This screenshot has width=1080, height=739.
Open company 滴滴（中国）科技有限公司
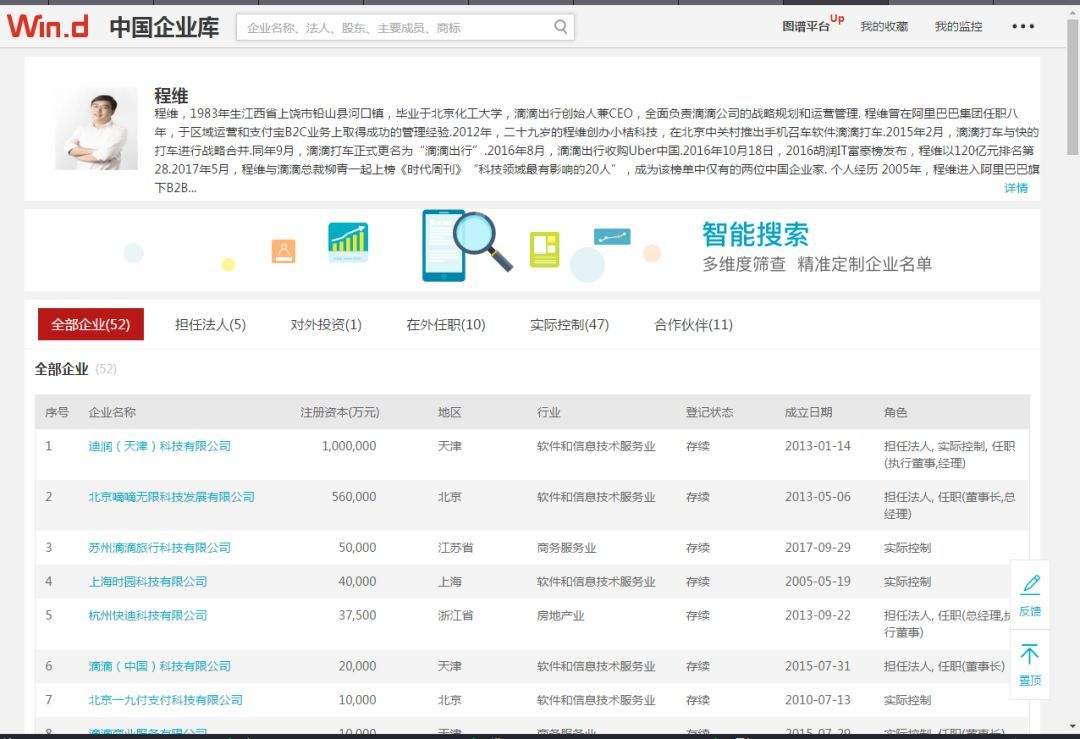pyautogui.click(x=160, y=667)
